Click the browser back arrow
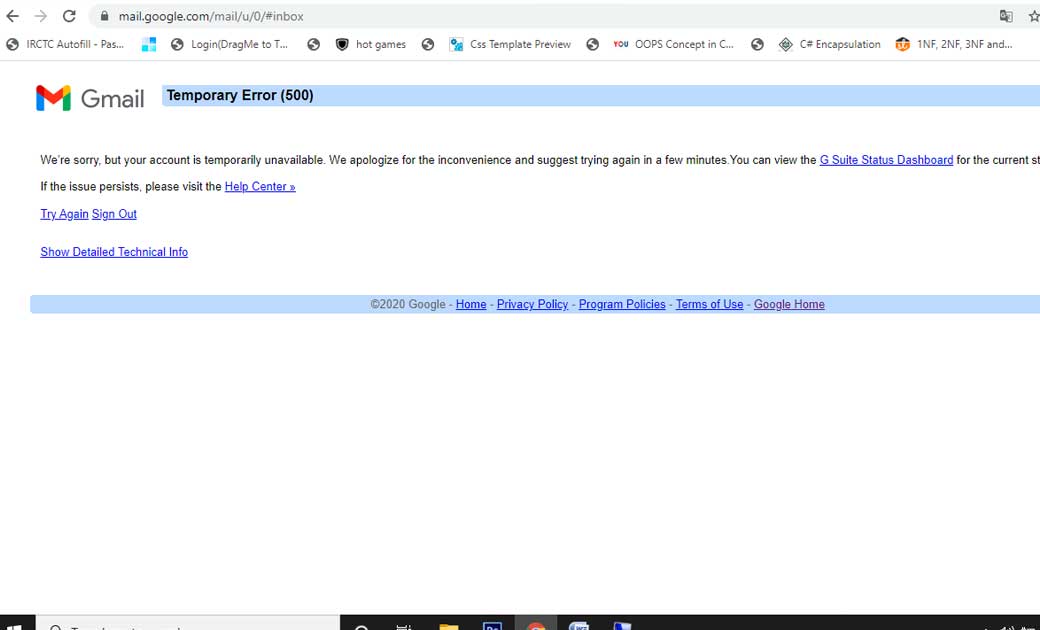Image resolution: width=1040 pixels, height=630 pixels. (x=13, y=16)
